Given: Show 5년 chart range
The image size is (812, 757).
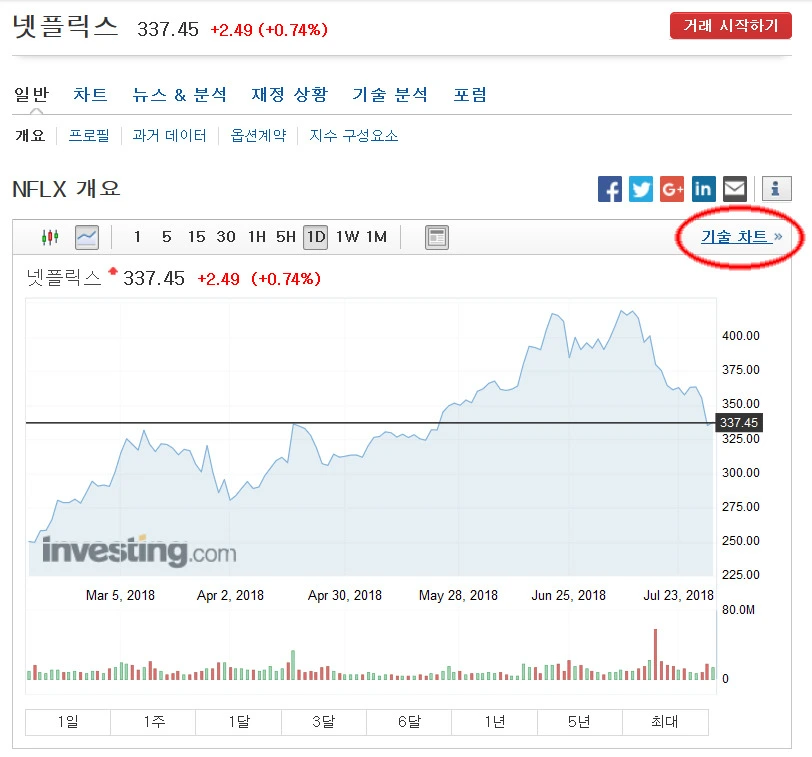Looking at the screenshot, I should (580, 722).
